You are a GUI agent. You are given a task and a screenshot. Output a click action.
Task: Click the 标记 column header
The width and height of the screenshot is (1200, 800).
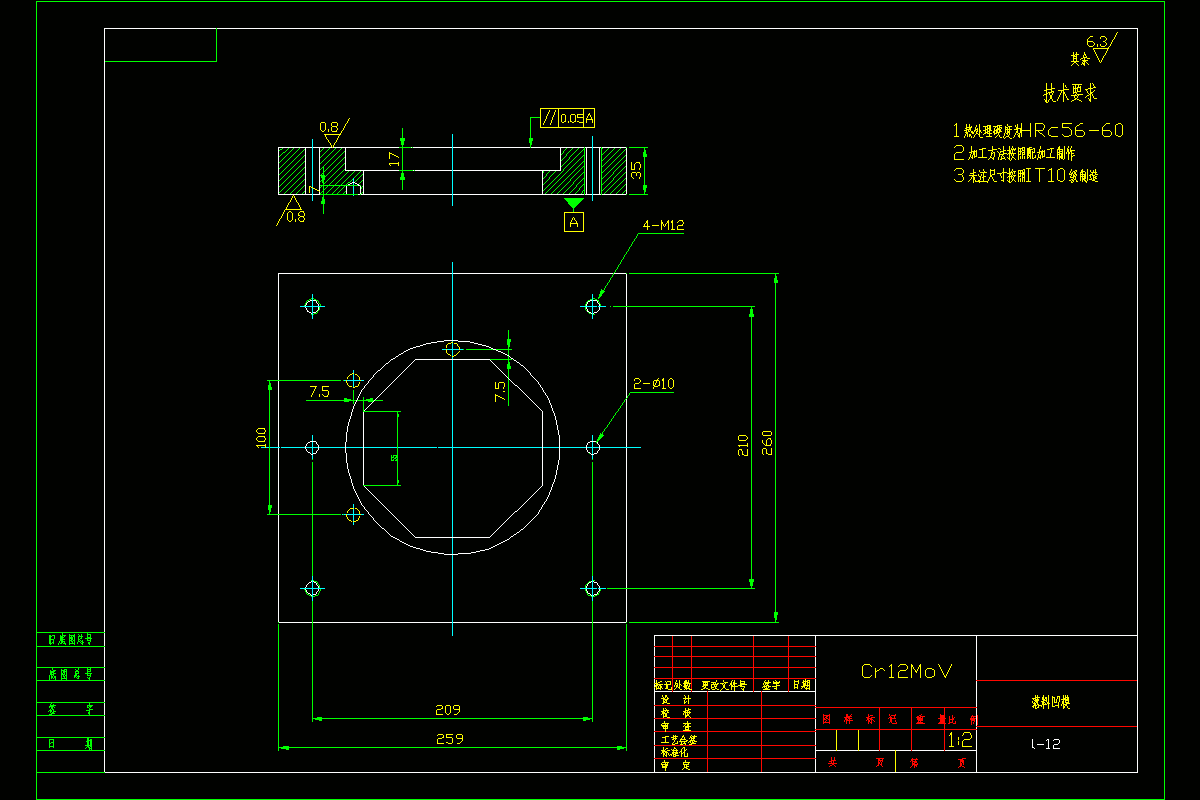tap(663, 685)
